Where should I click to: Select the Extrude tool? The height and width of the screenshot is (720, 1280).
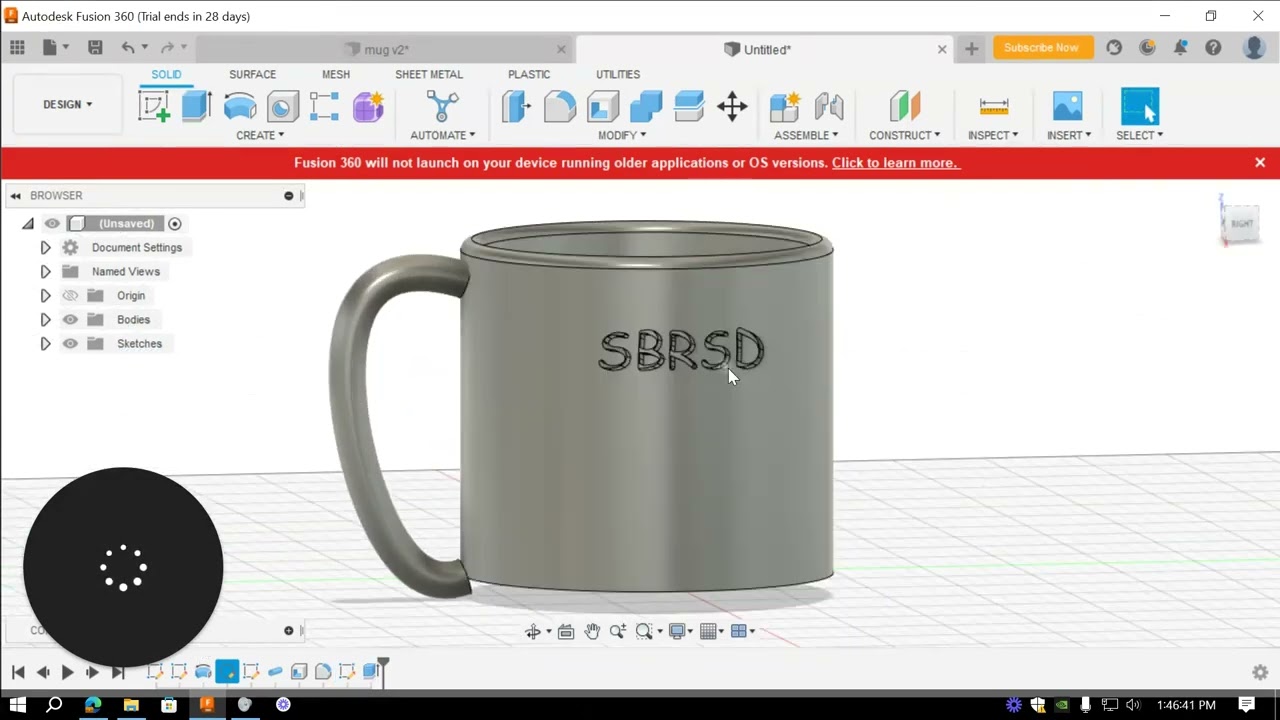point(196,106)
